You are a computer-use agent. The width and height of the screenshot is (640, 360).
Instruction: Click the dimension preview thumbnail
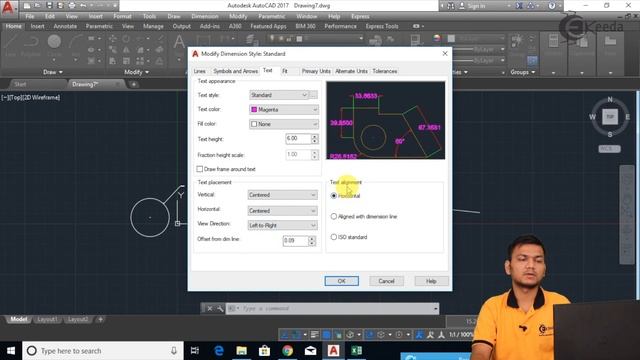click(386, 120)
